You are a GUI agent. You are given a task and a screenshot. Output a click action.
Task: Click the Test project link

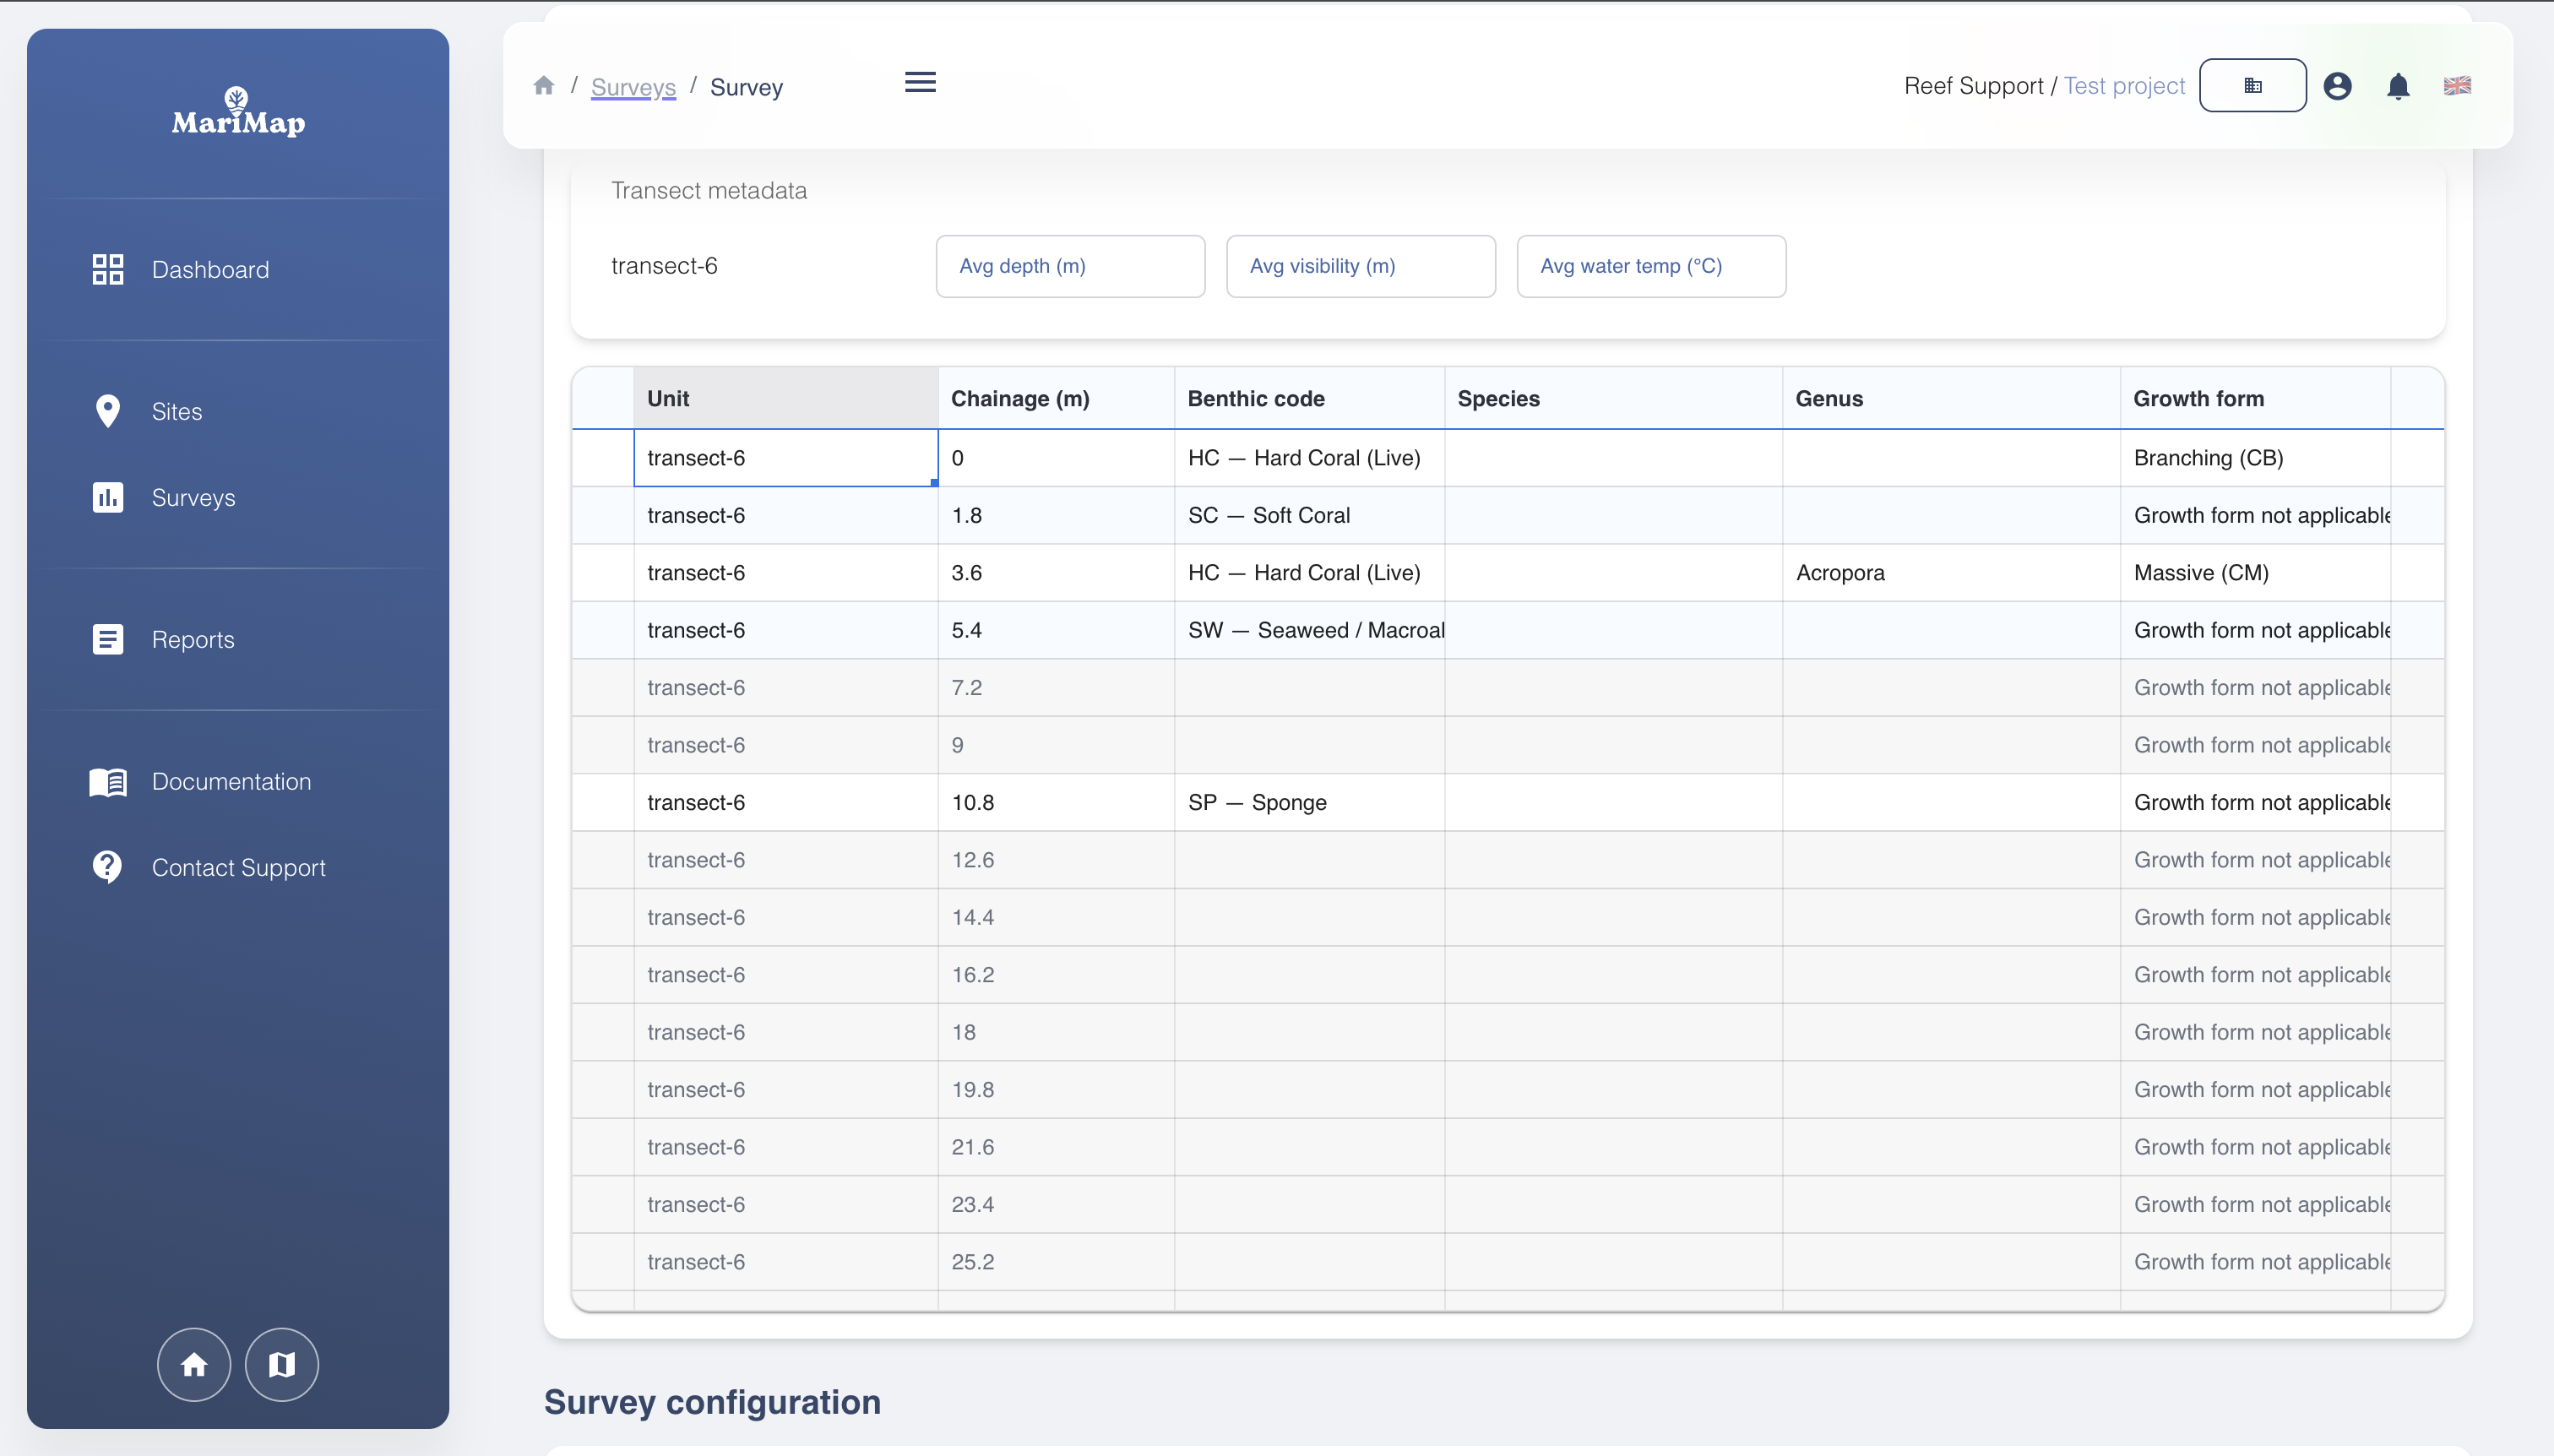pos(2124,86)
